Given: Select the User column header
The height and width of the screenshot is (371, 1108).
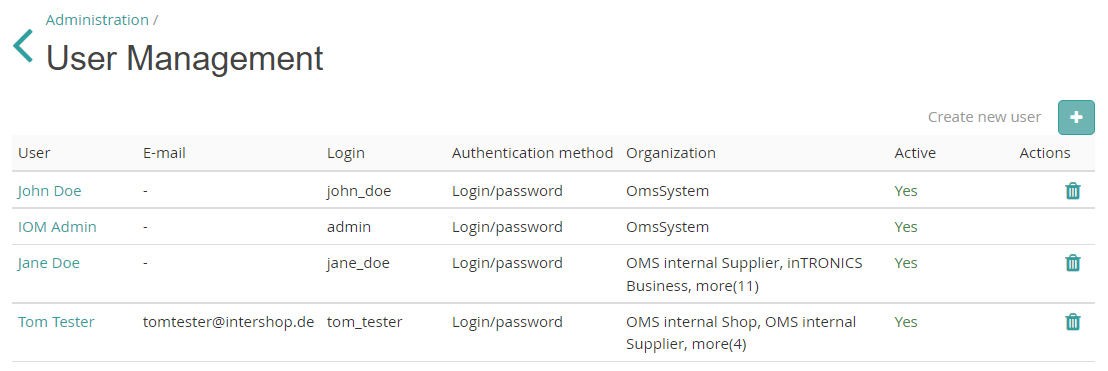Looking at the screenshot, I should pos(34,153).
